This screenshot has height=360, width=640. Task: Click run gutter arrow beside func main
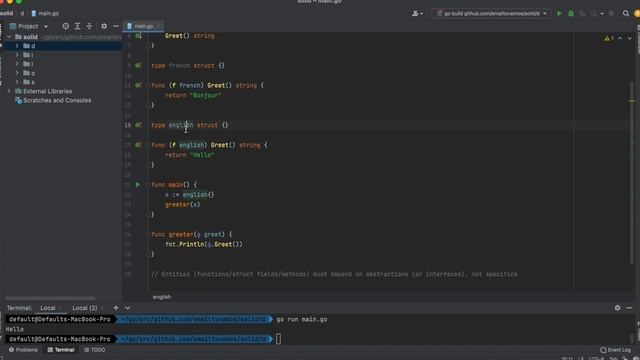tap(138, 185)
